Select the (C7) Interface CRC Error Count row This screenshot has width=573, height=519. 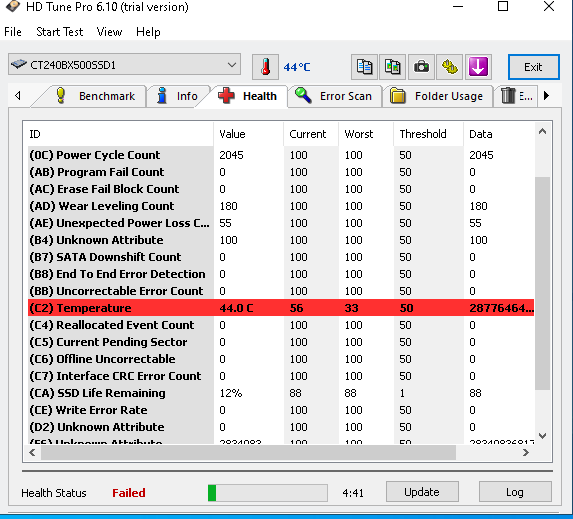click(x=281, y=376)
